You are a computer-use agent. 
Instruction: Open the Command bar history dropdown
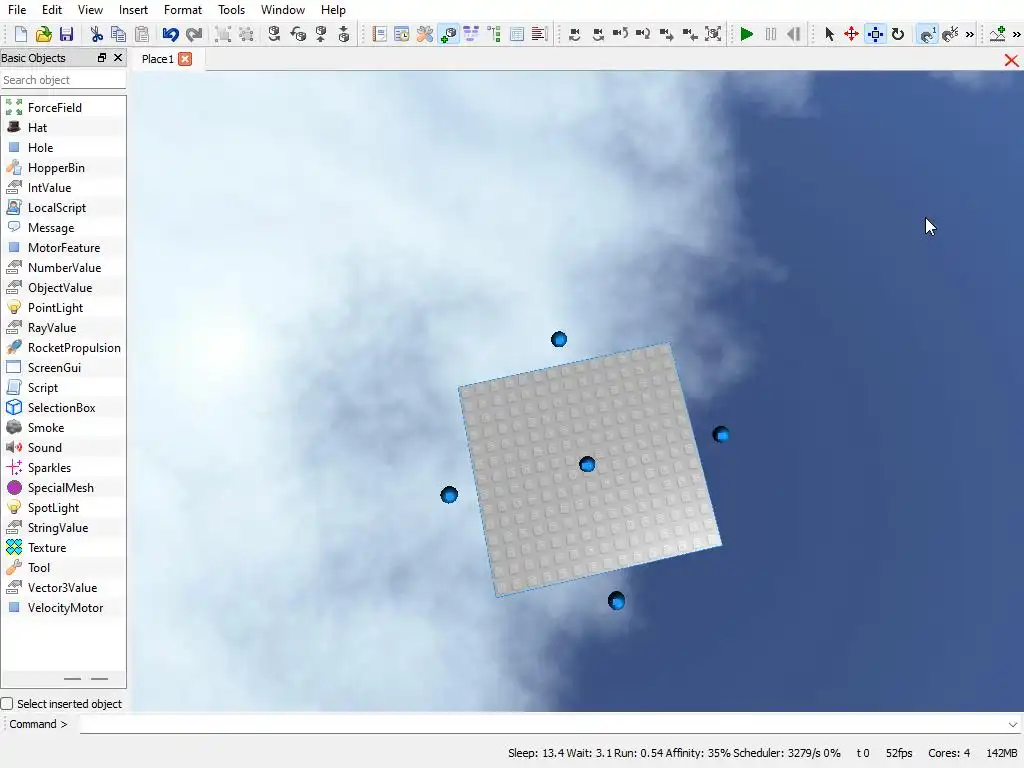[1013, 724]
